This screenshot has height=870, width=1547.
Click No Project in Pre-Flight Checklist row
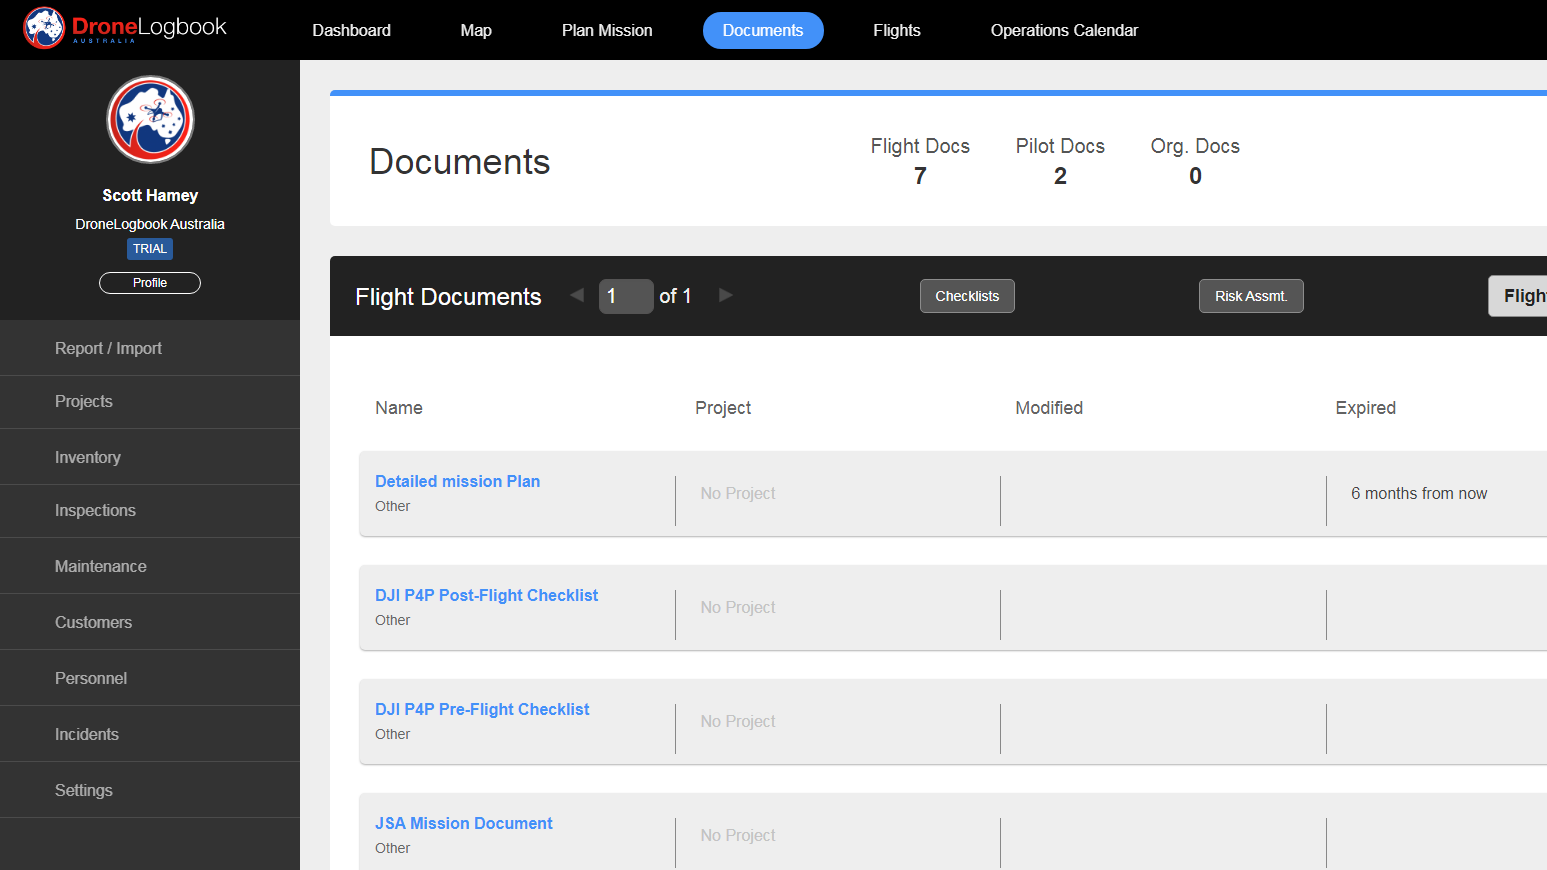coord(738,721)
